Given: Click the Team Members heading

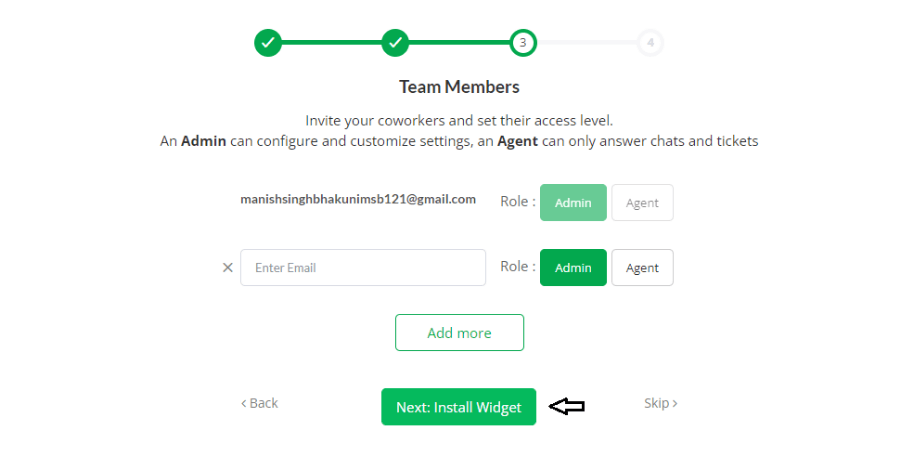Looking at the screenshot, I should [x=459, y=87].
